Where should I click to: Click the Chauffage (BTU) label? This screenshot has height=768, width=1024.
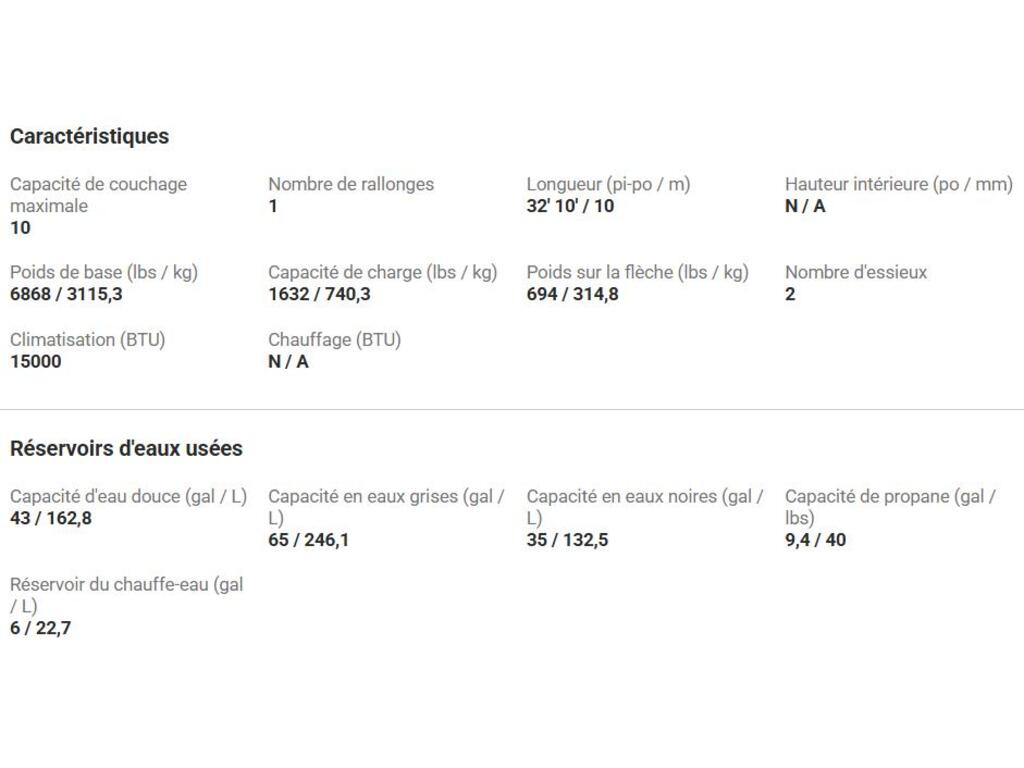(x=334, y=339)
